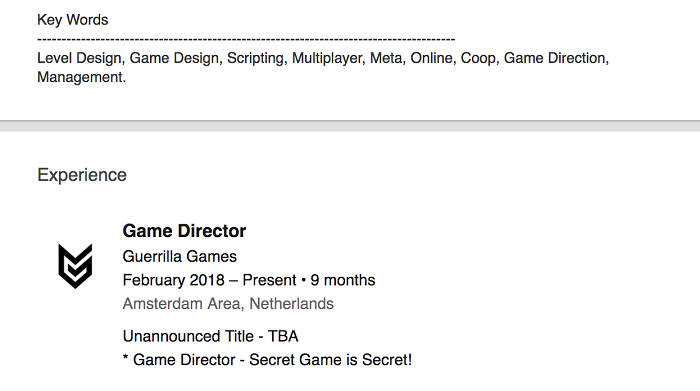Click the '9 months' duration text

point(343,280)
